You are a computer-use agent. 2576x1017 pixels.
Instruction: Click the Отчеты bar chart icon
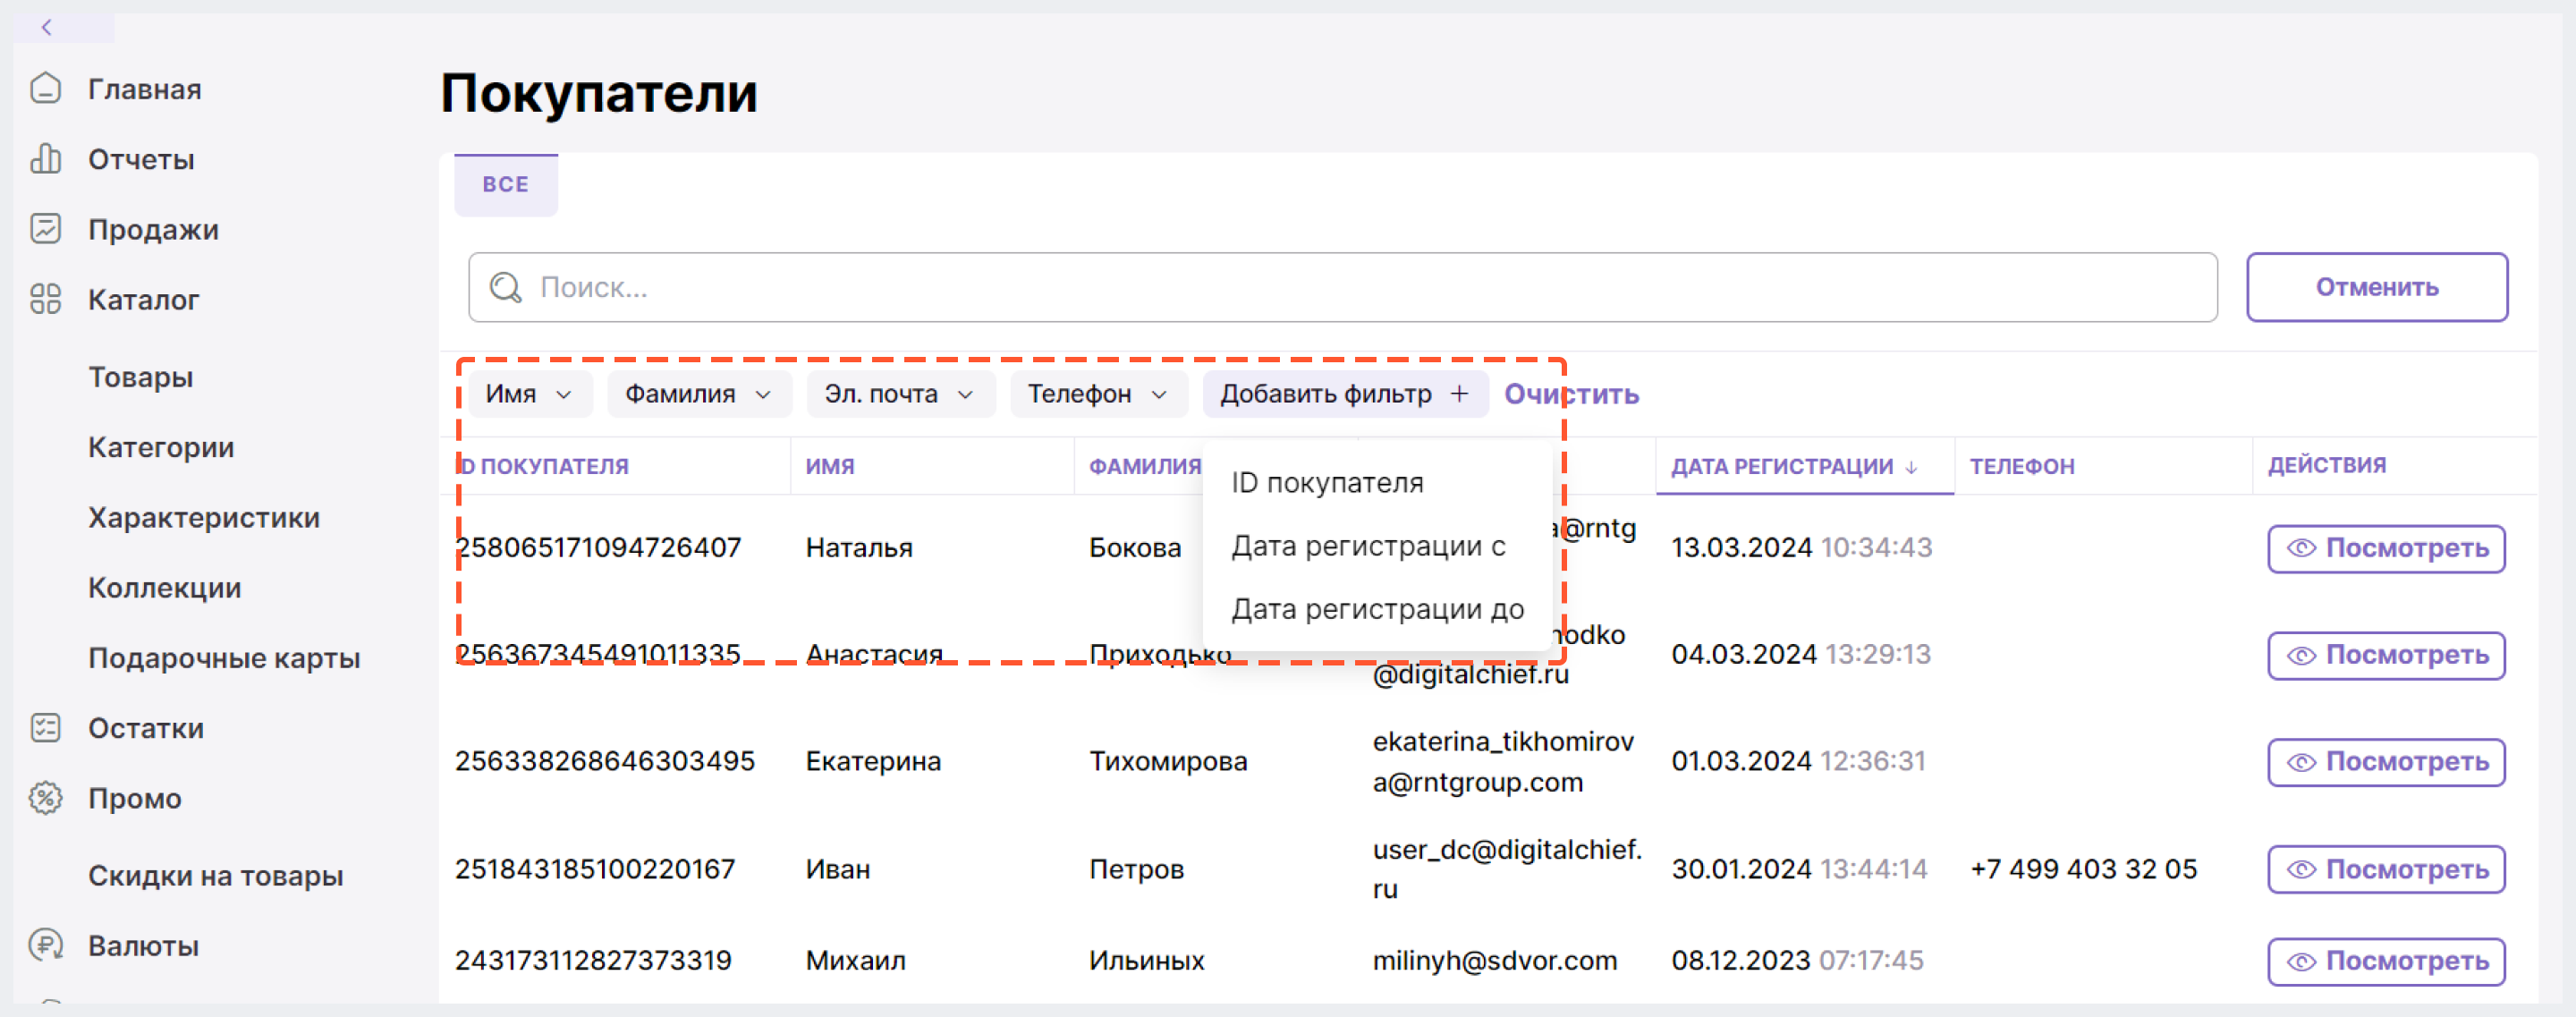[x=46, y=159]
